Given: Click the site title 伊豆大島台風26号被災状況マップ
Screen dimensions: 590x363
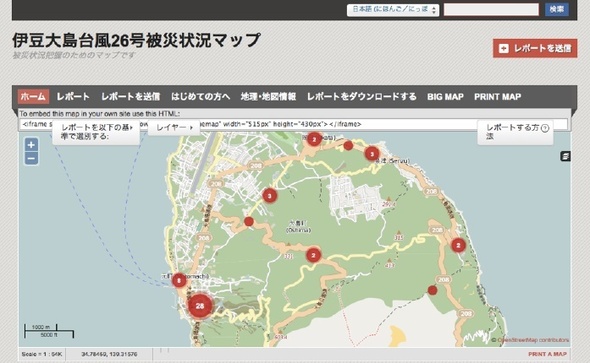Looking at the screenshot, I should click(136, 40).
